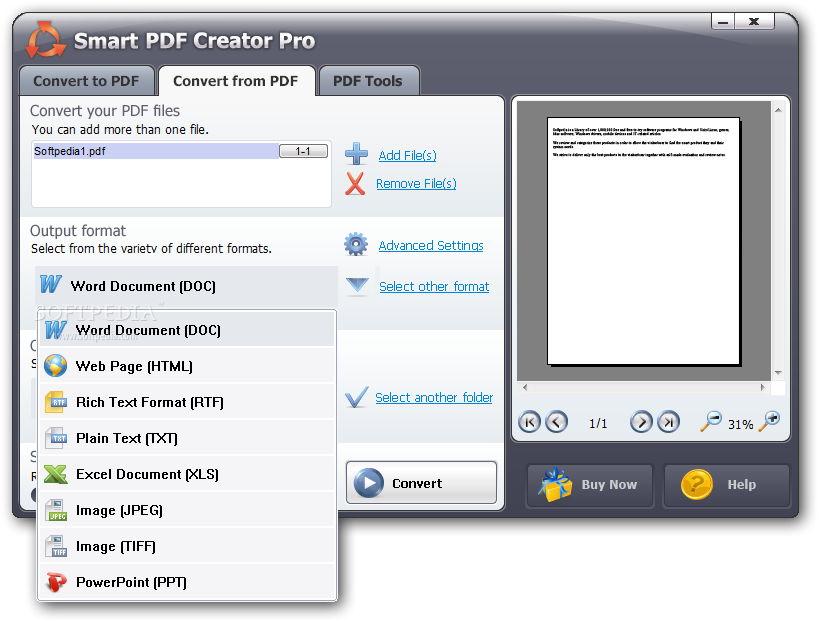Image resolution: width=819 pixels, height=622 pixels.
Task: Click the blue plus Add File icon
Action: point(356,154)
